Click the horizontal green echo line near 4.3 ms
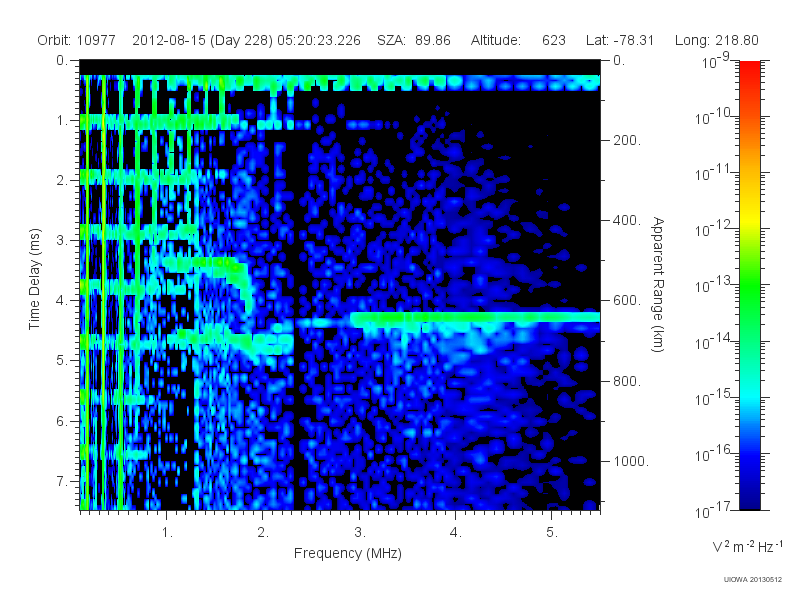 tap(474, 318)
